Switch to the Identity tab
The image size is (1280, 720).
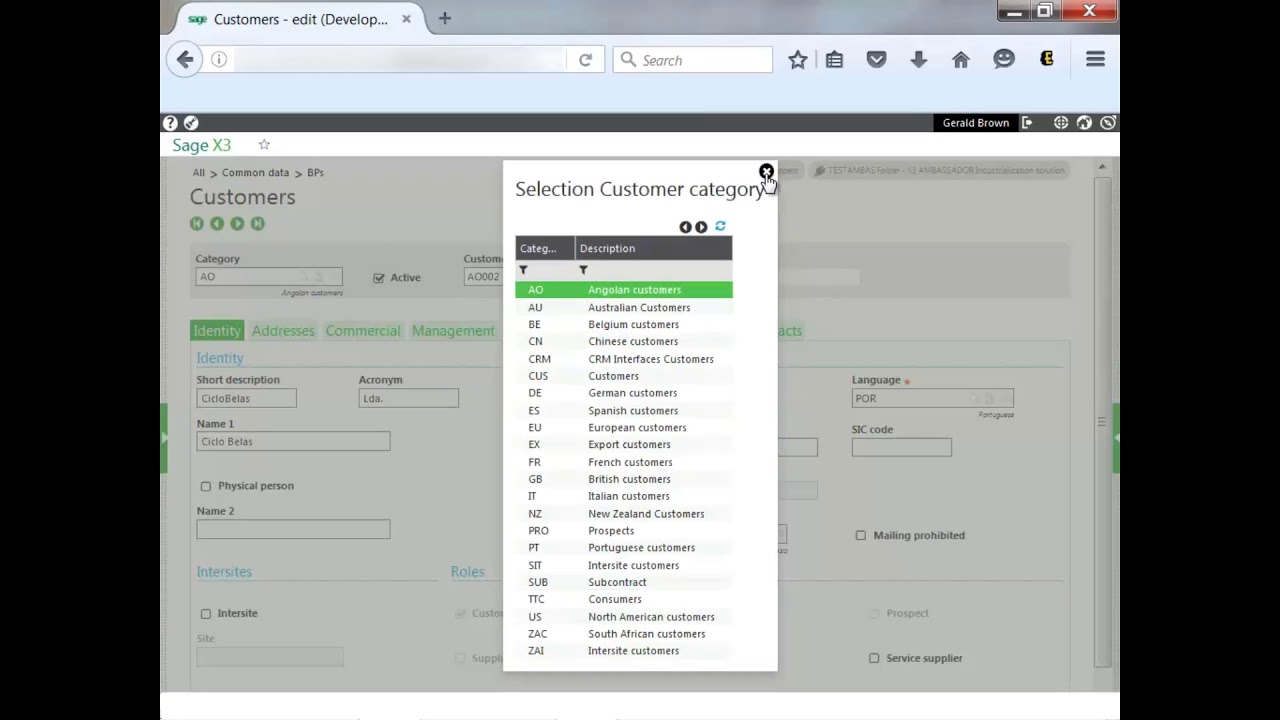pyautogui.click(x=217, y=331)
